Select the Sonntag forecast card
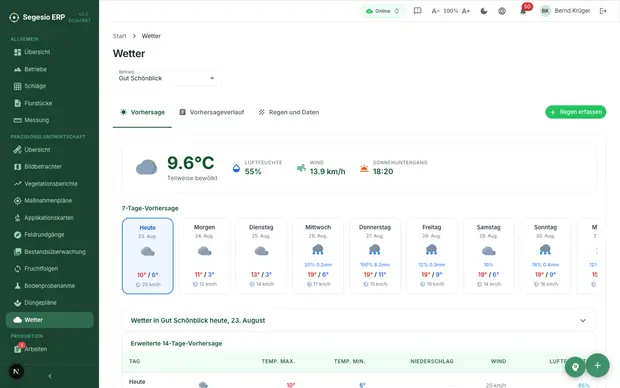The image size is (620, 388). (546, 256)
